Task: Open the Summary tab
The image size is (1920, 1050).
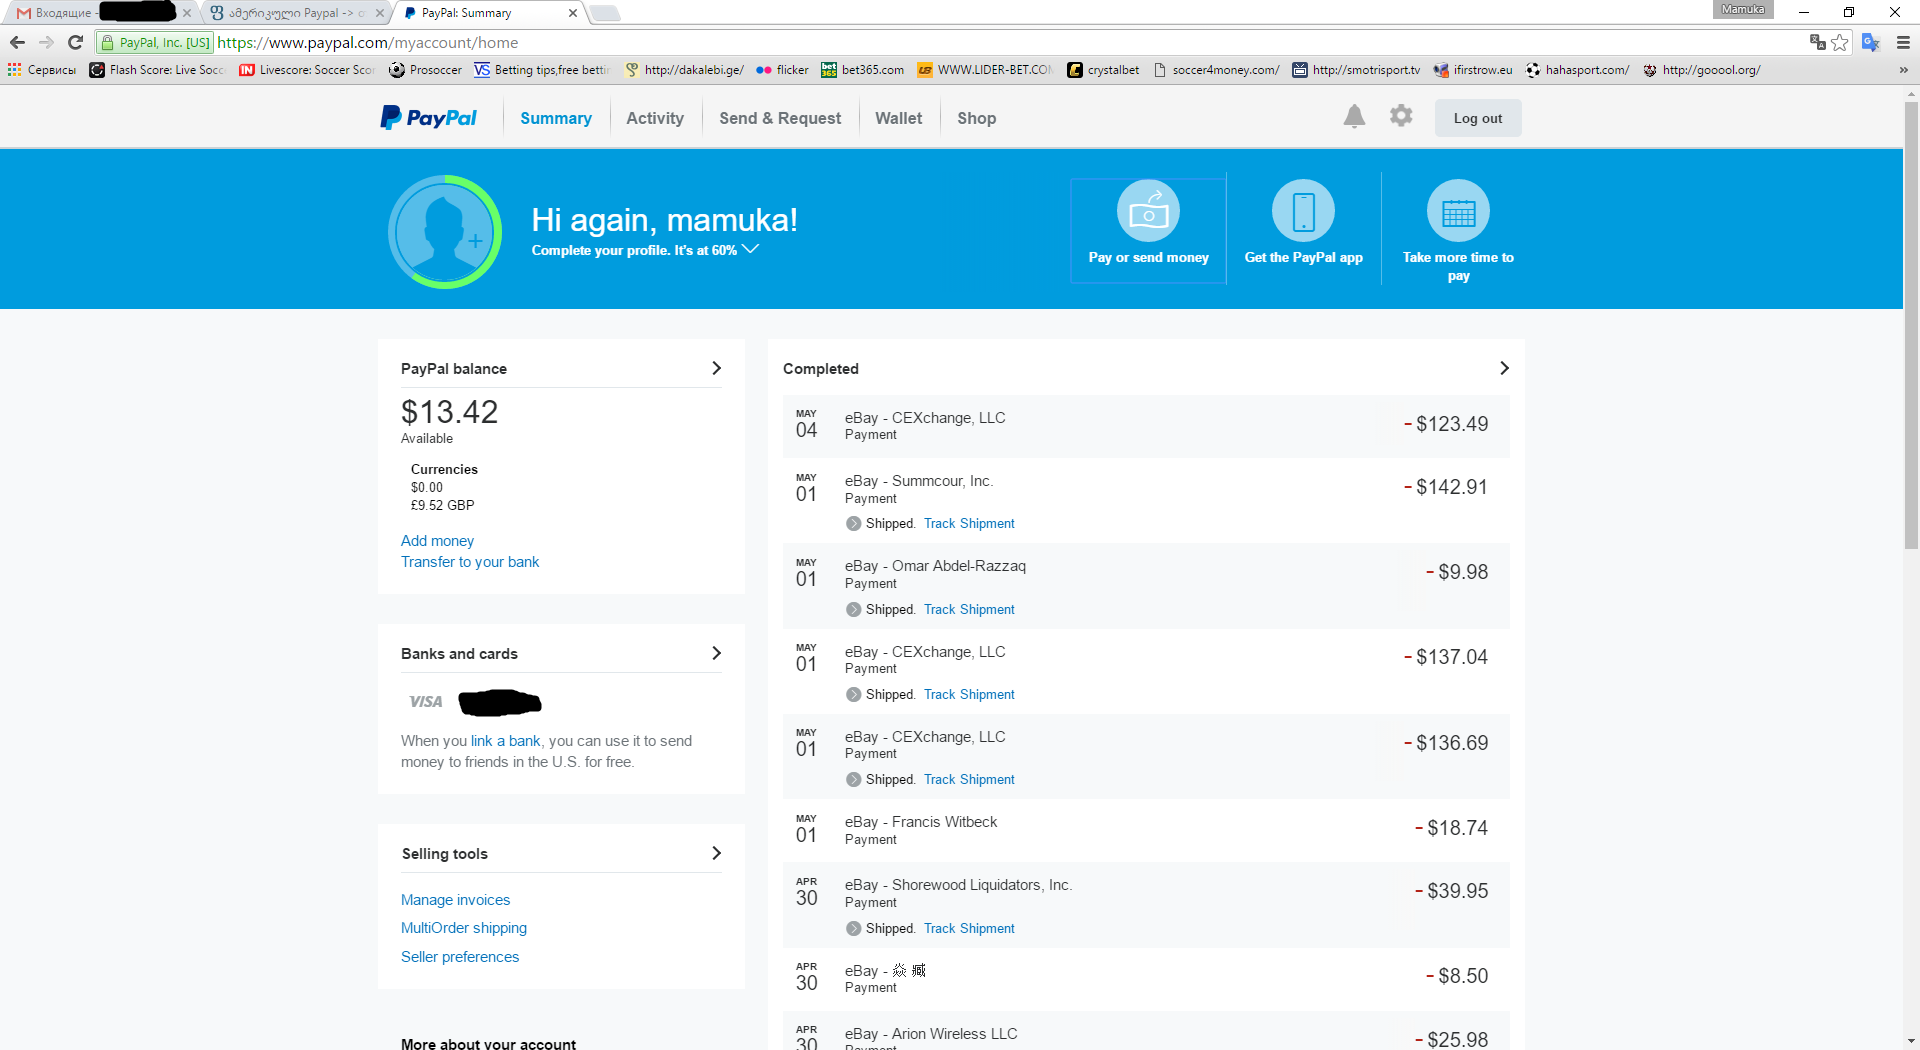Action: click(x=556, y=118)
